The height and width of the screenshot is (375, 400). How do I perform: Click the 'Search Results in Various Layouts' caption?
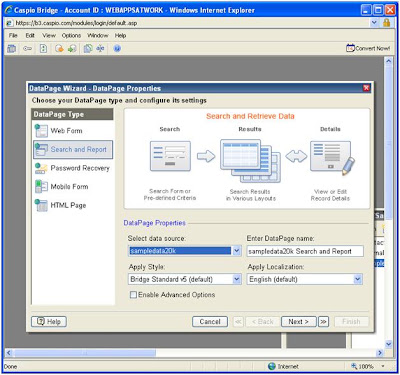[251, 195]
